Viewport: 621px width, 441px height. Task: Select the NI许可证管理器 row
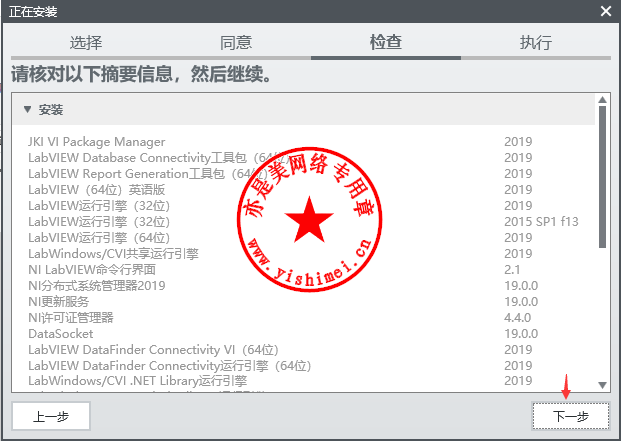tap(304, 317)
